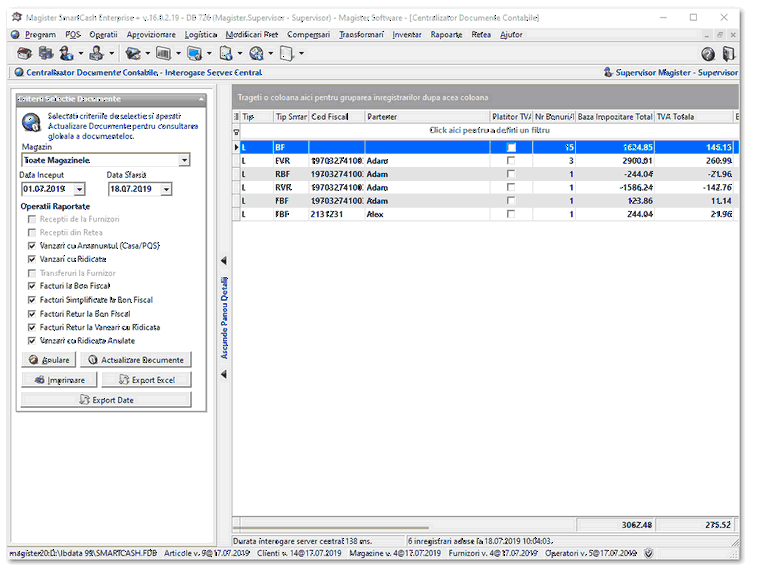Toggle the Vanzari cu Ridicata checkbox
This screenshot has height=577, width=767.
click(32, 259)
